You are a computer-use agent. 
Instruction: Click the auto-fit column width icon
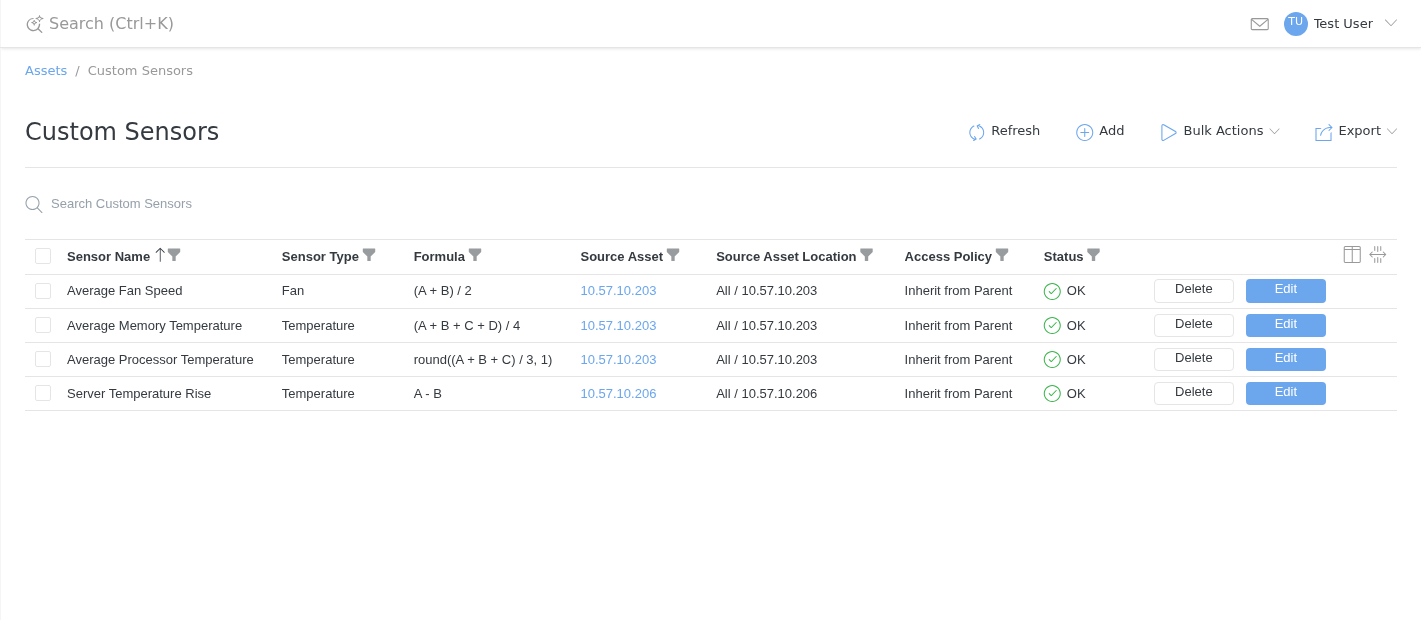click(x=1378, y=254)
